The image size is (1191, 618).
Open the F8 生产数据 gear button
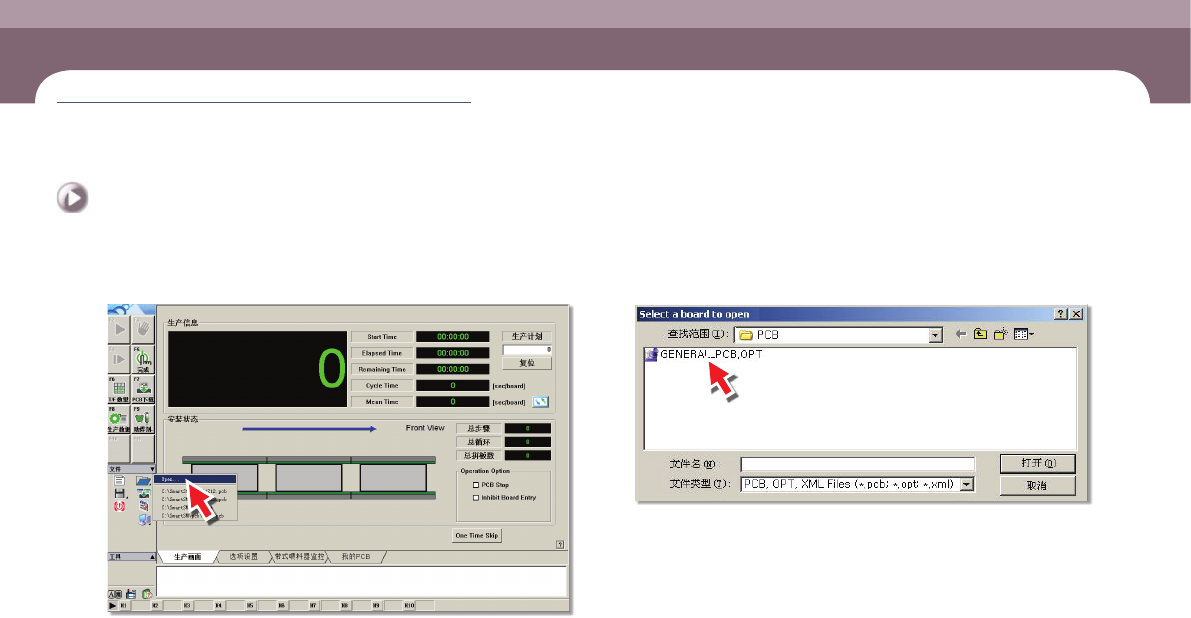tap(119, 419)
